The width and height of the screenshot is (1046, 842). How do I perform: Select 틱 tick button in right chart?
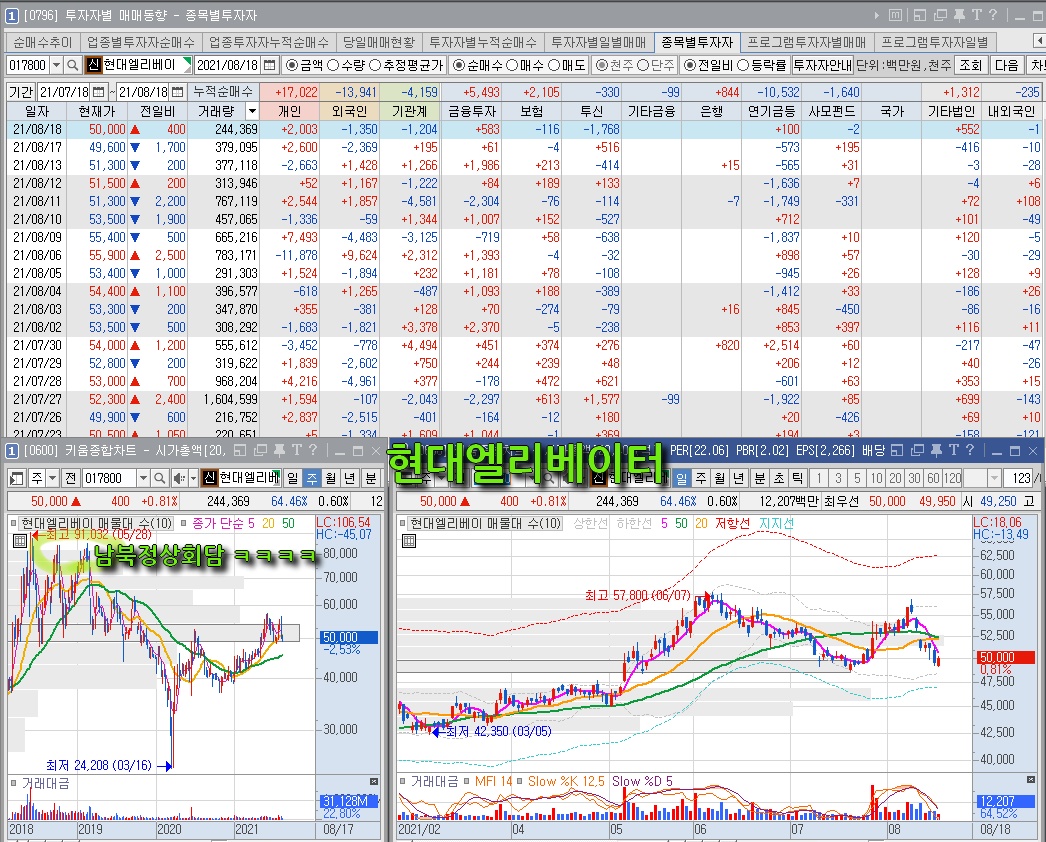(x=798, y=478)
